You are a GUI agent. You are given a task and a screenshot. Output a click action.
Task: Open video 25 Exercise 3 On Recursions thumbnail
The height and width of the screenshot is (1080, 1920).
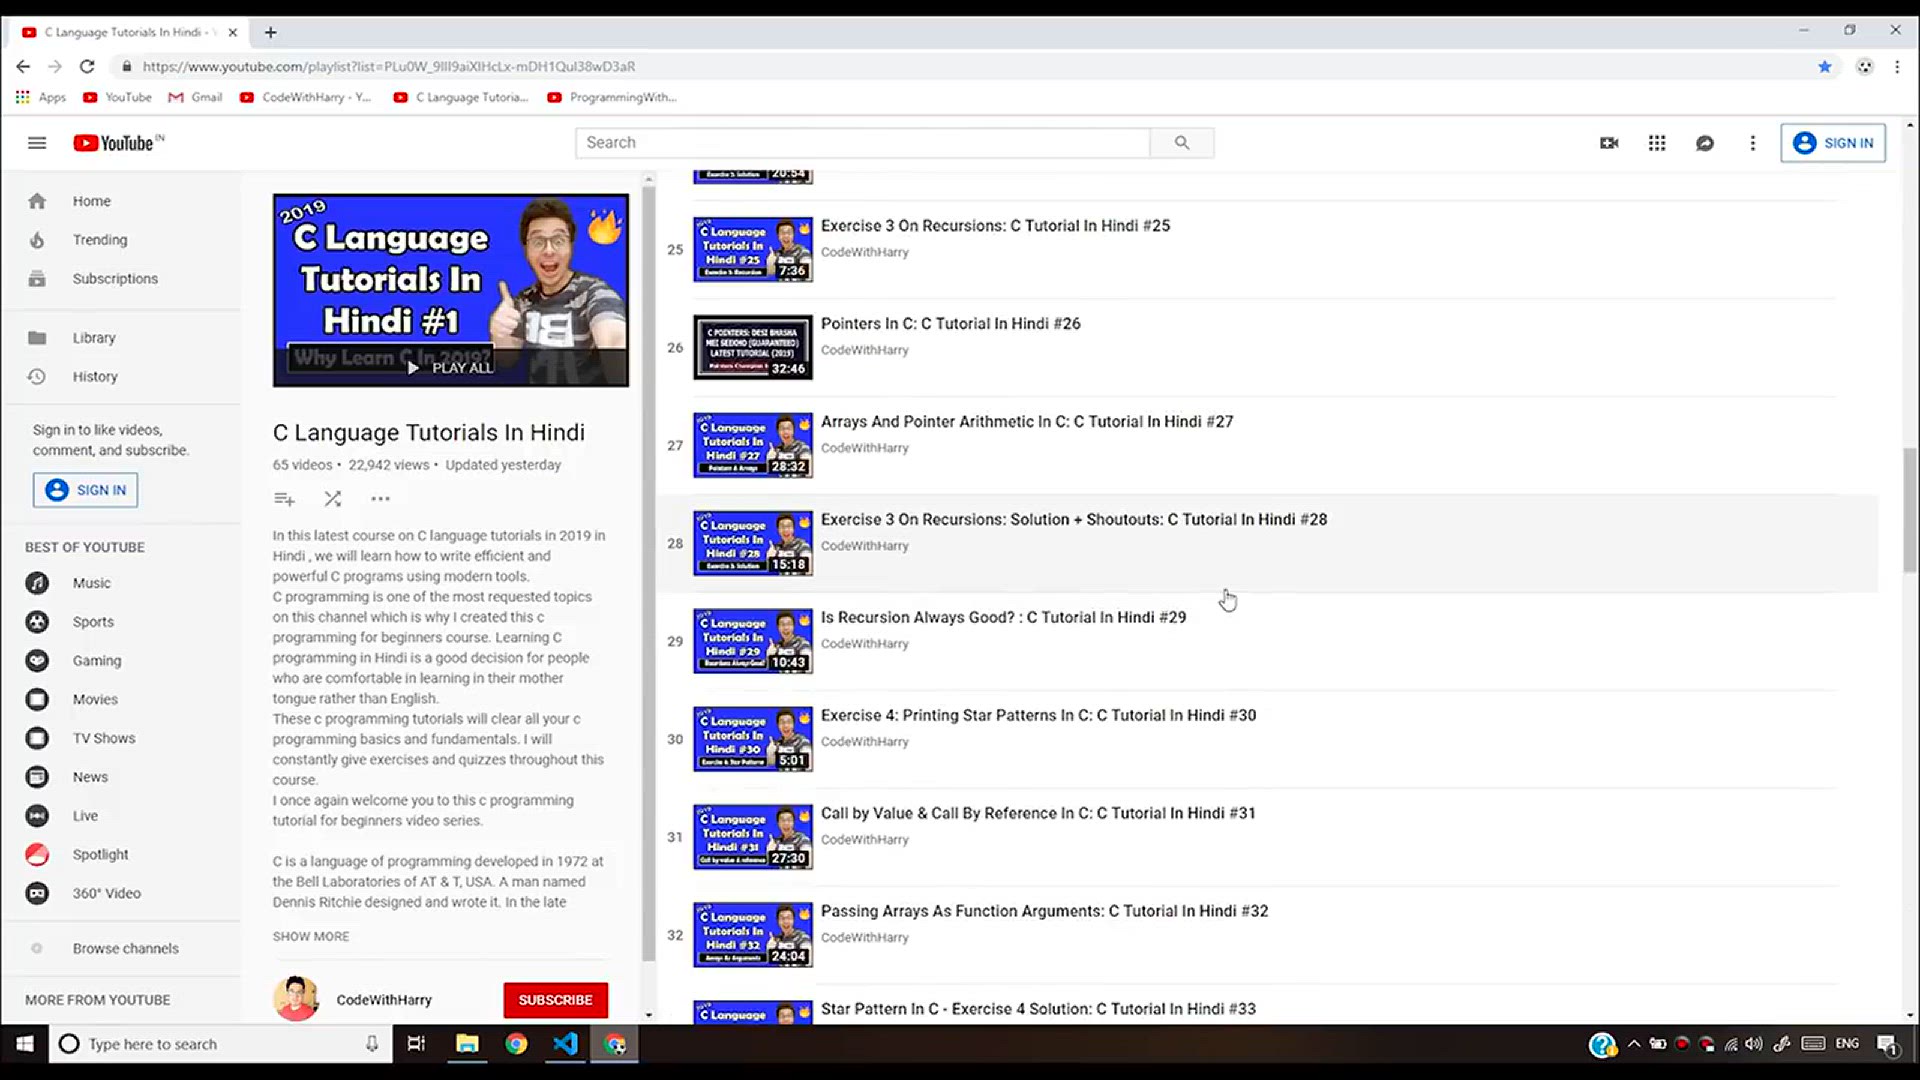click(753, 250)
